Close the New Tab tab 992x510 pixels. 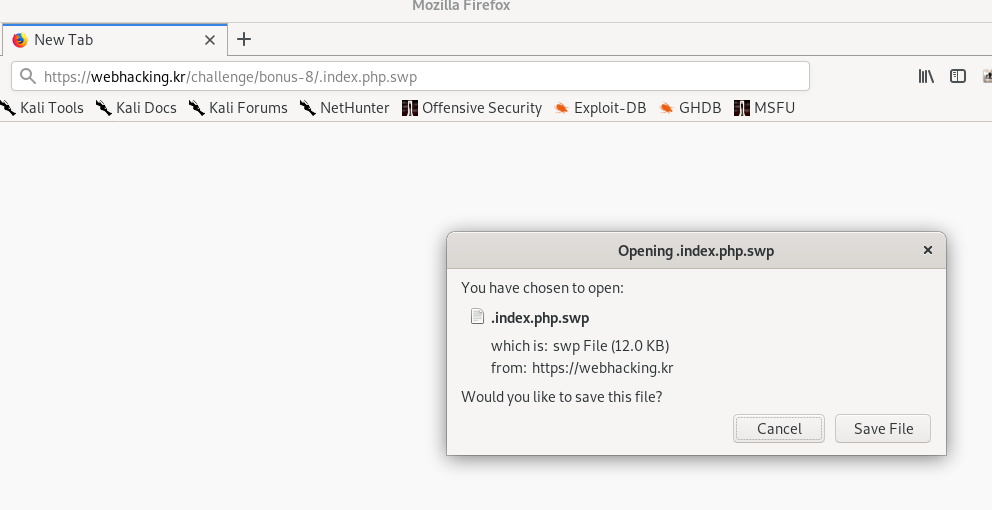pyautogui.click(x=210, y=40)
